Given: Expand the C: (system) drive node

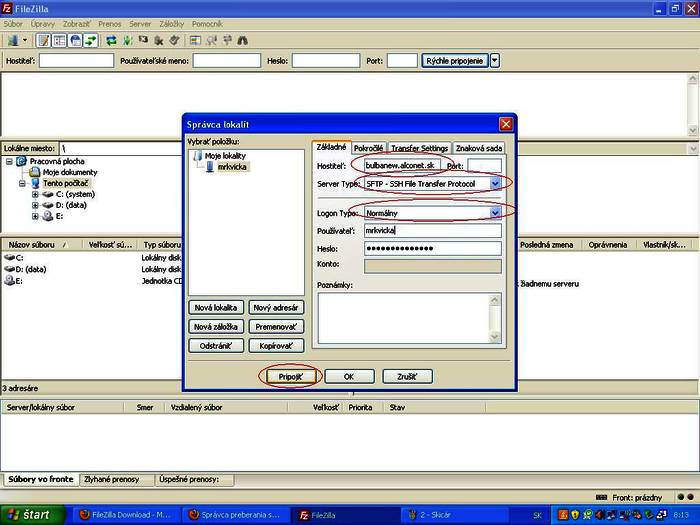Looking at the screenshot, I should (35, 194).
